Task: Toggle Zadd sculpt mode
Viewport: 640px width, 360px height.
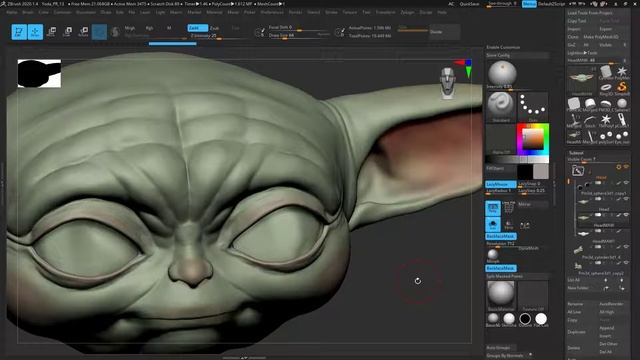Action: pos(197,28)
